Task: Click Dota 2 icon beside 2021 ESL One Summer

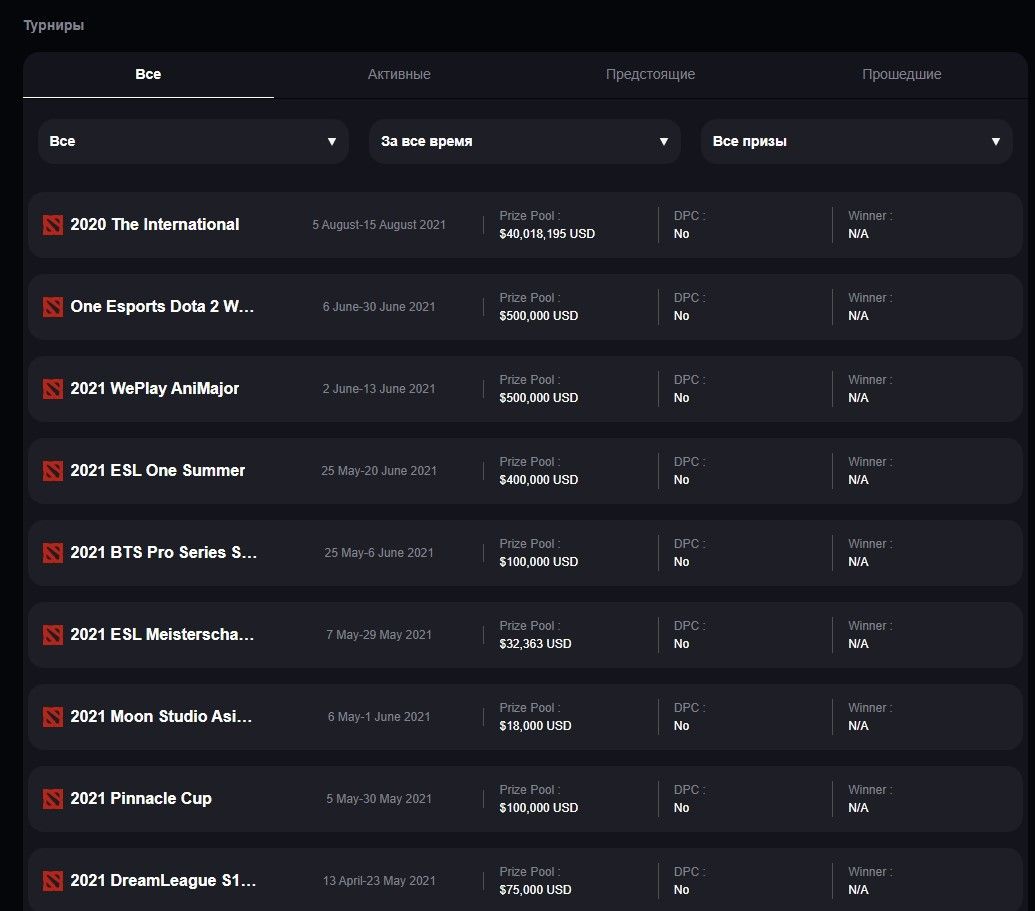Action: pos(53,471)
